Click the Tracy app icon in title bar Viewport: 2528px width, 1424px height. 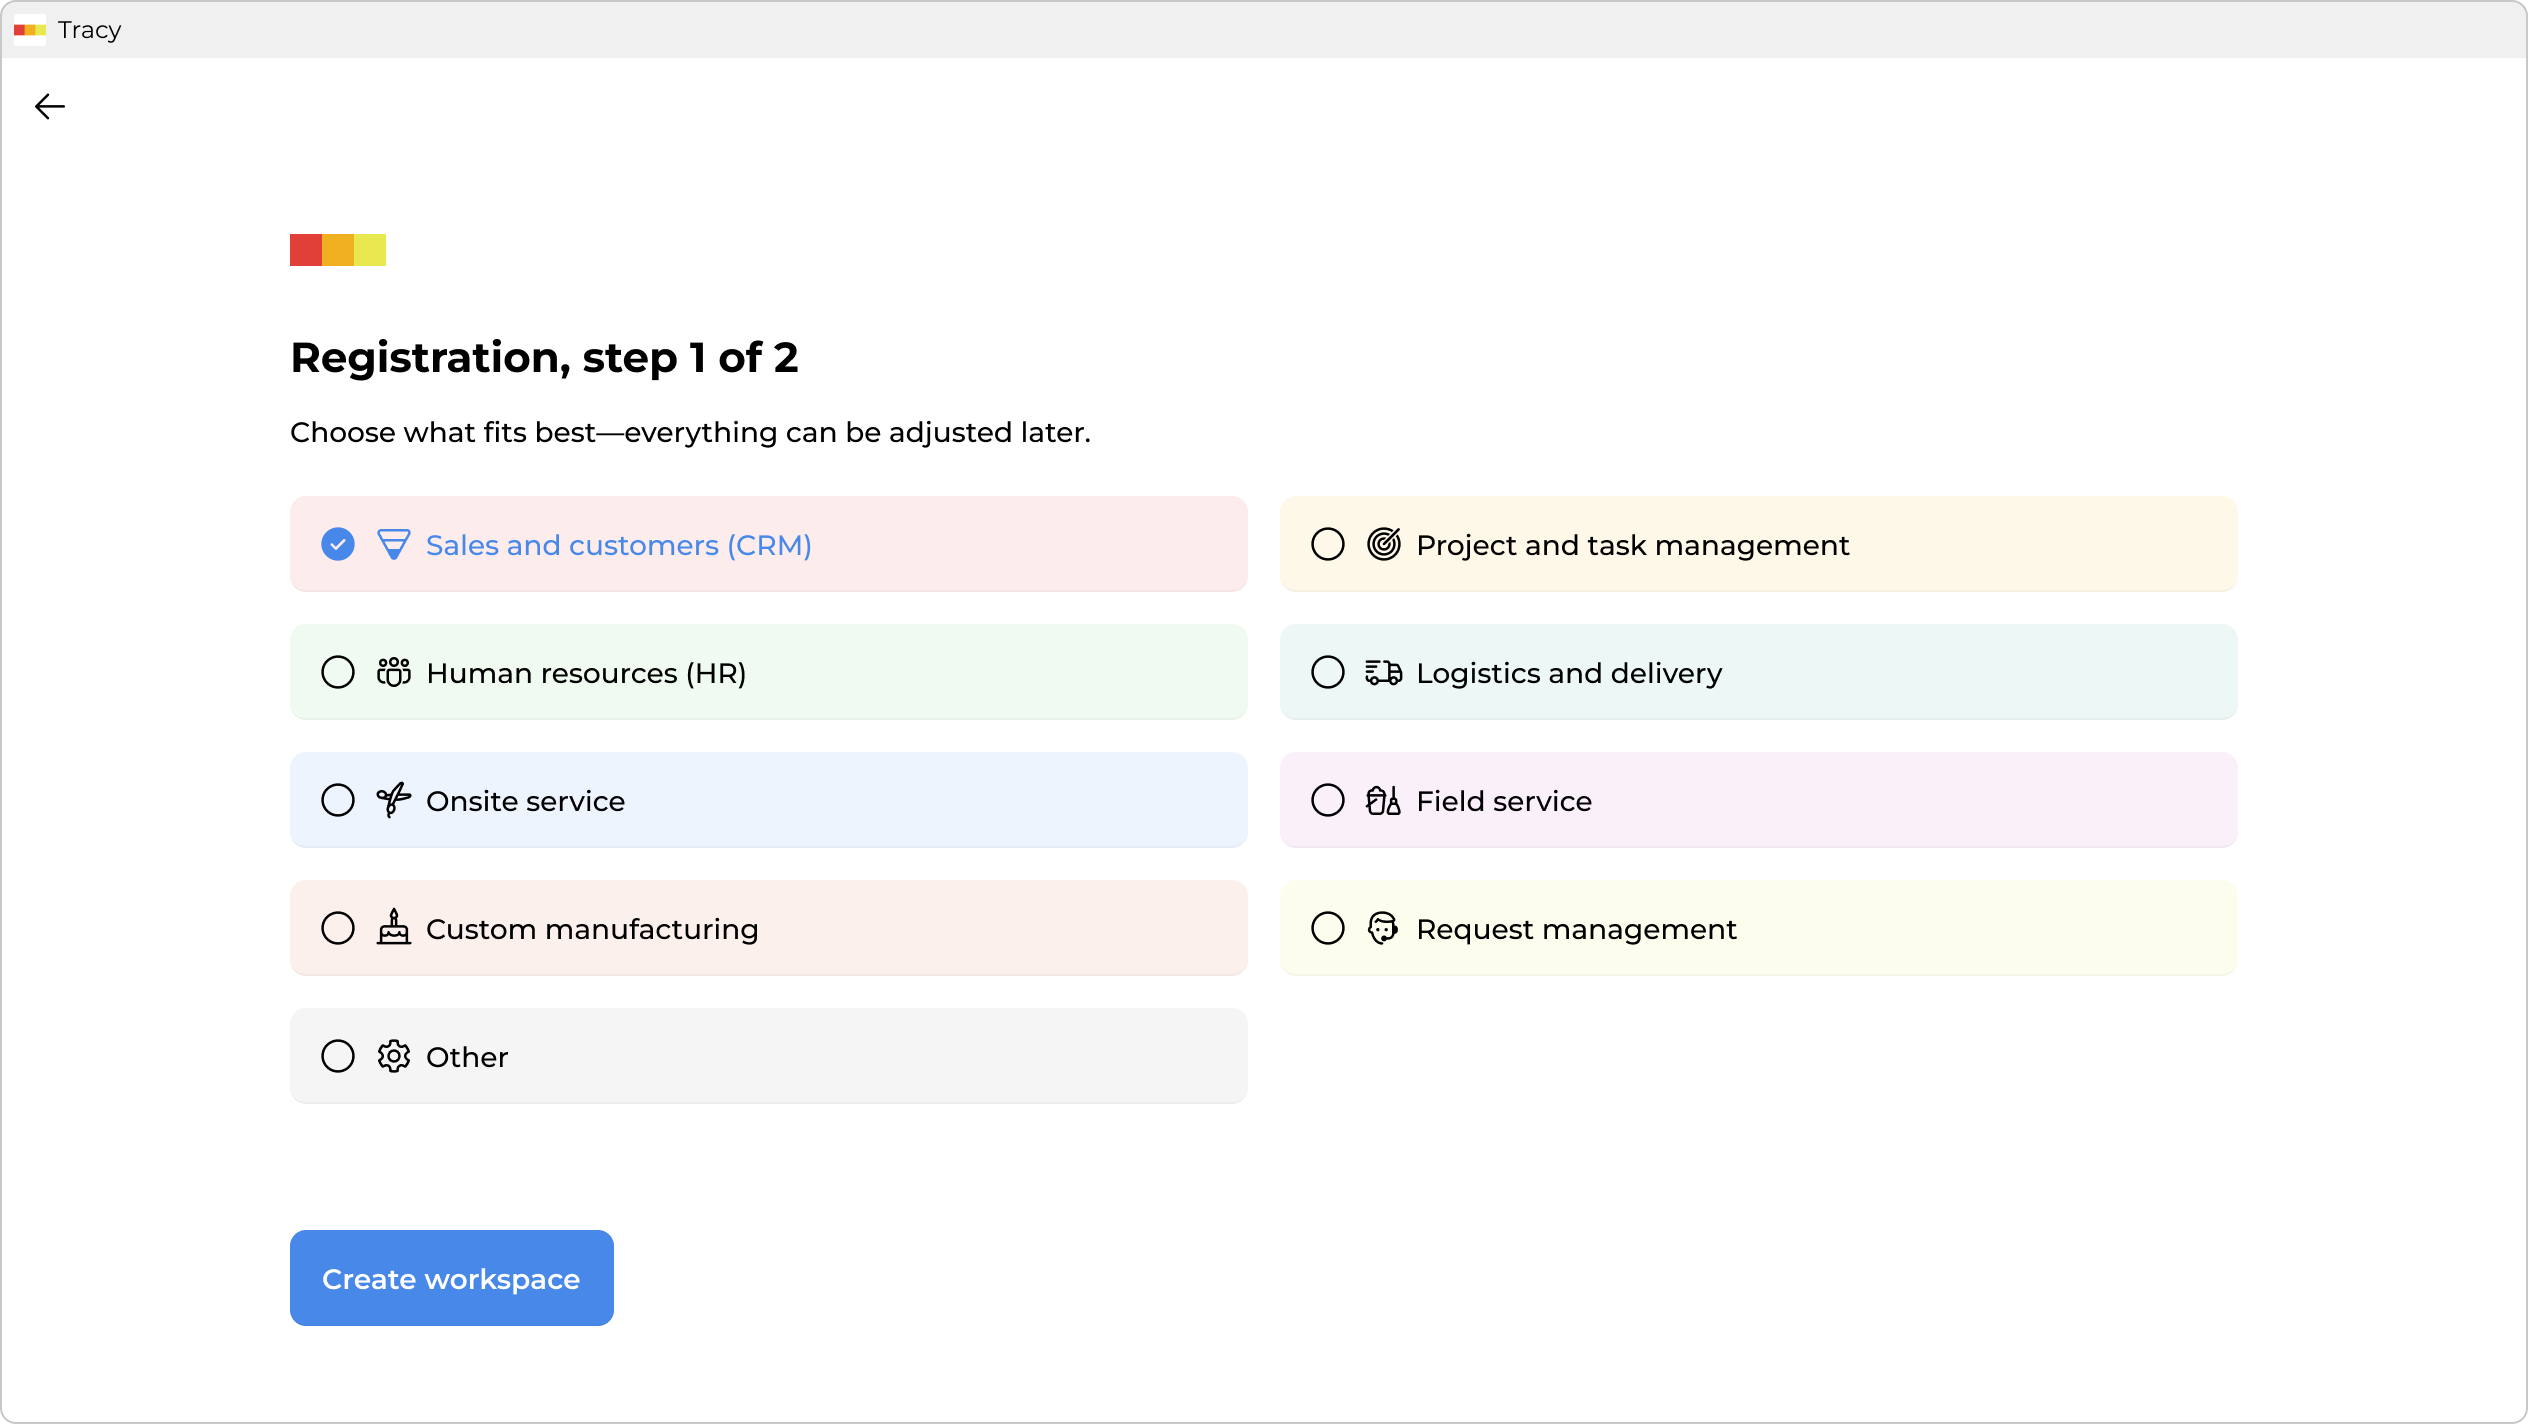[29, 30]
